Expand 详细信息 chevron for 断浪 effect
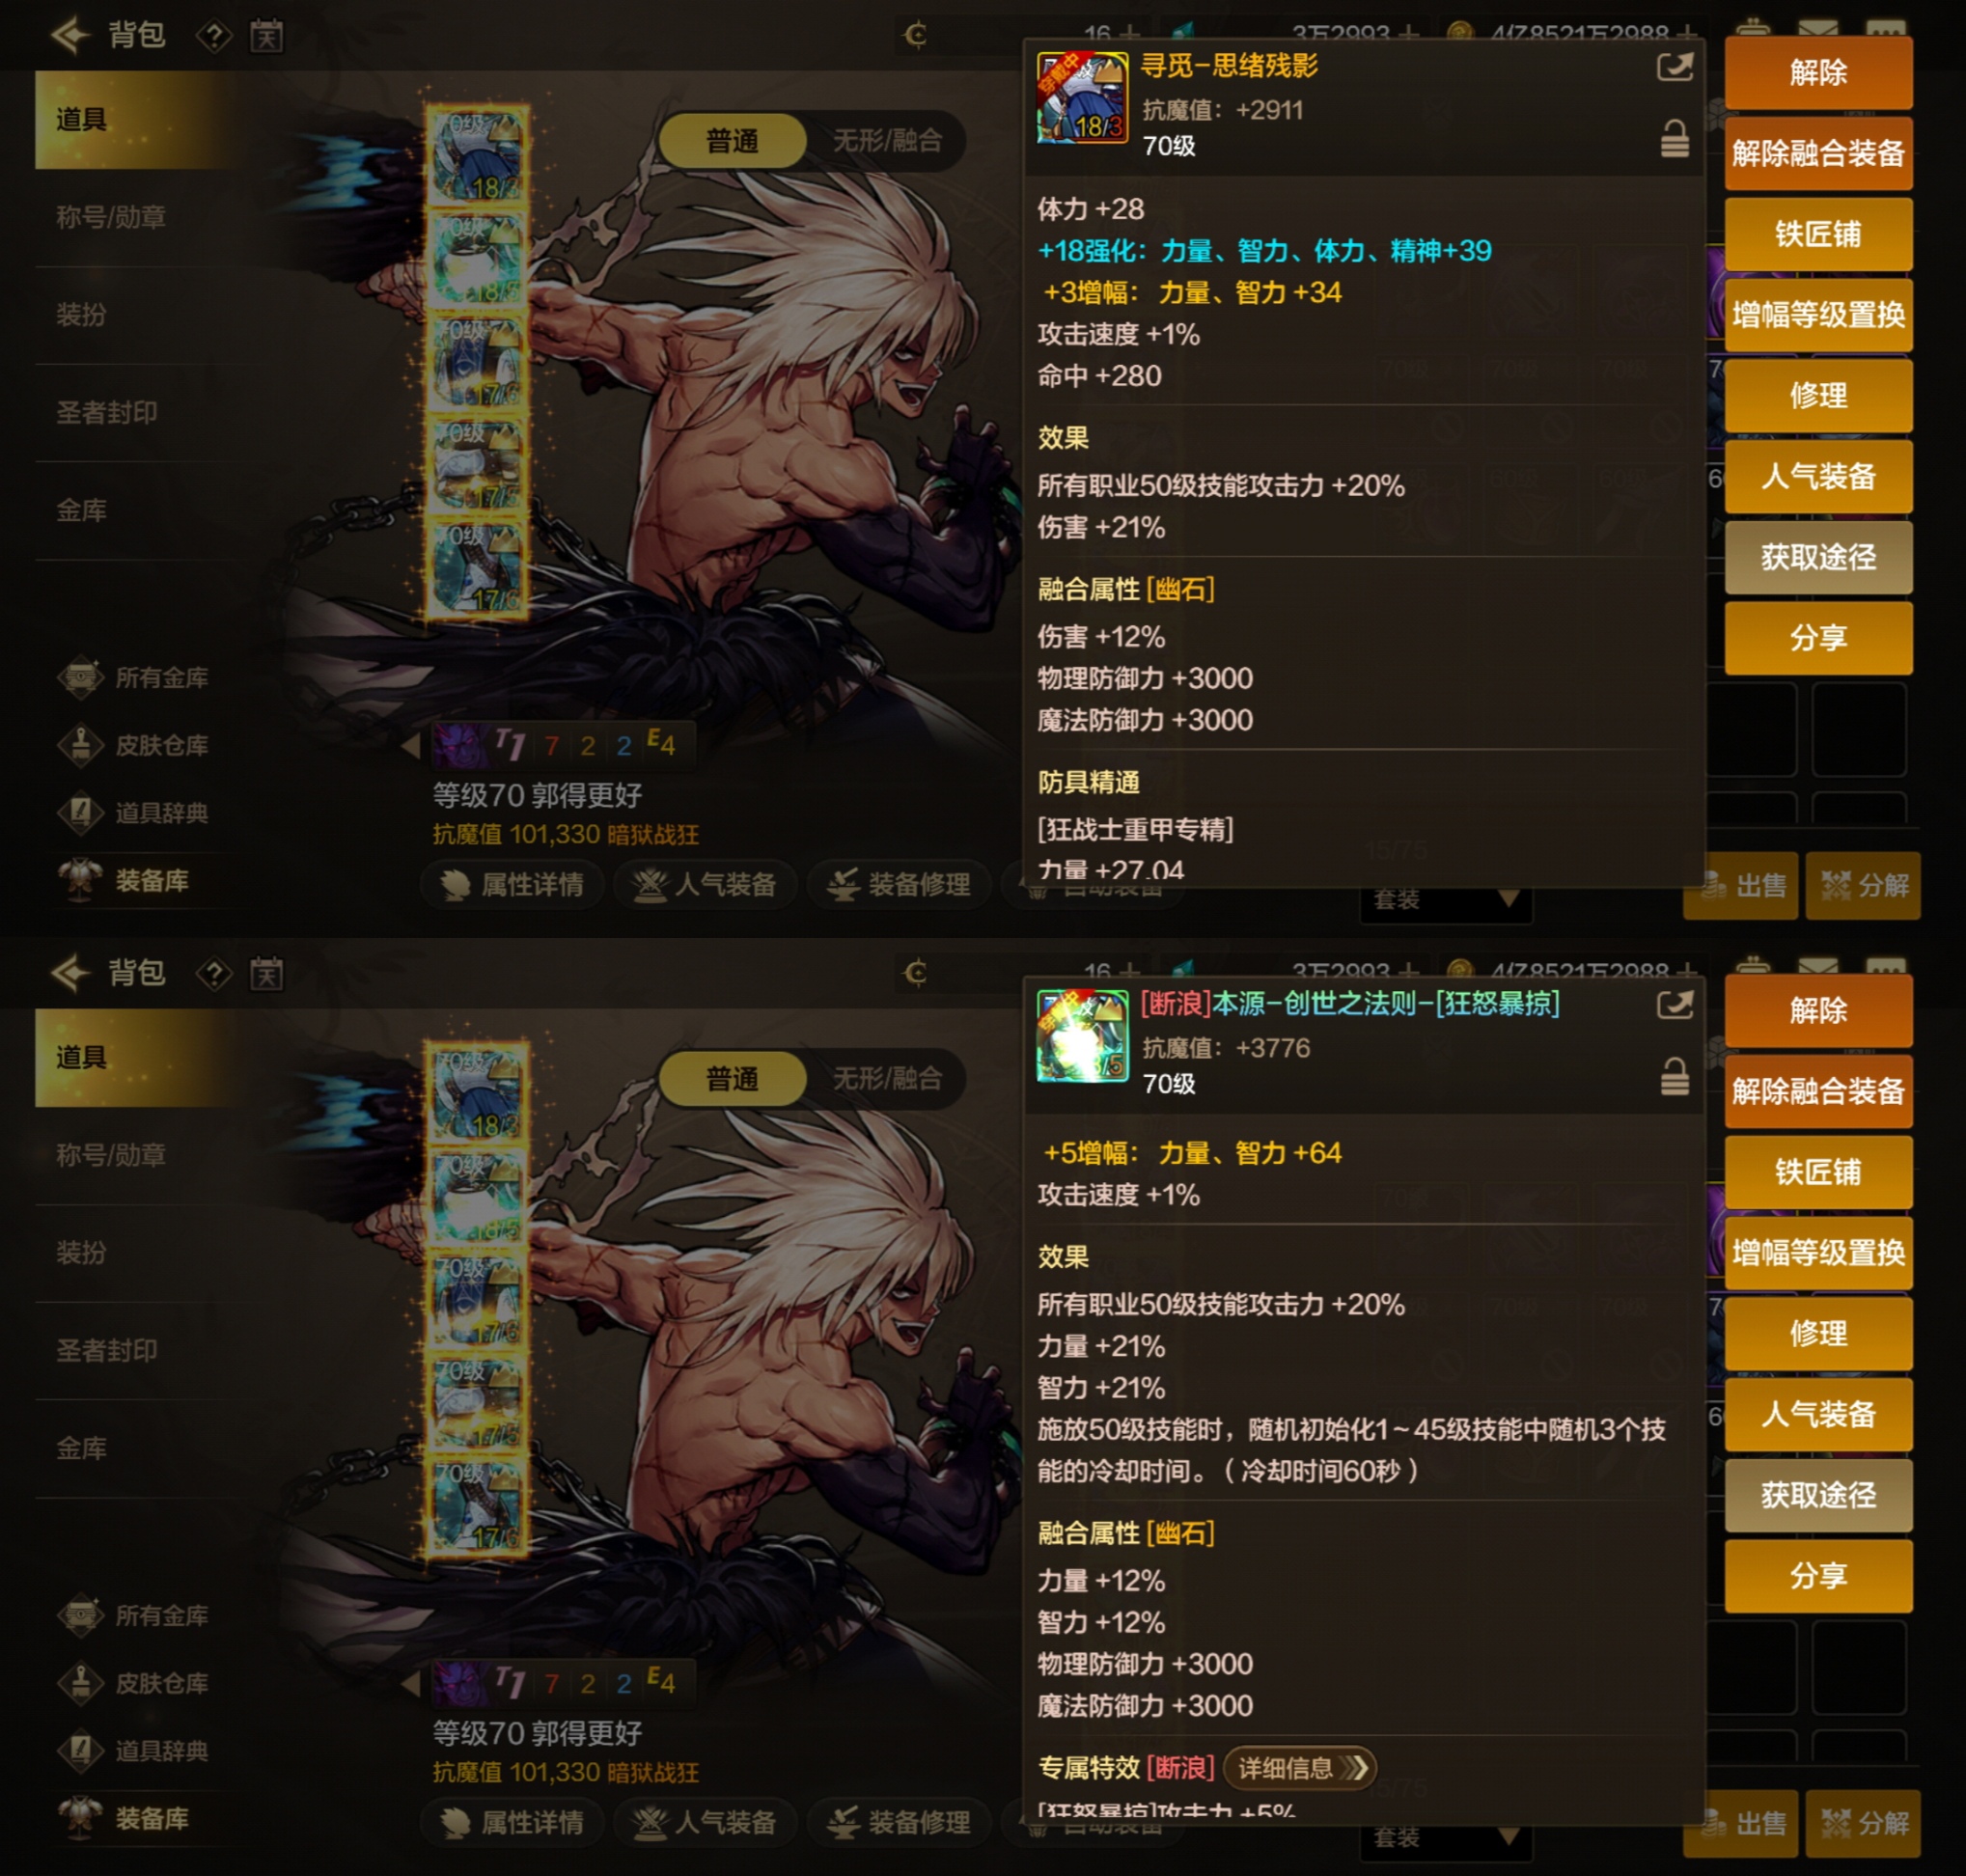Image resolution: width=1966 pixels, height=1876 pixels. 1300,1768
